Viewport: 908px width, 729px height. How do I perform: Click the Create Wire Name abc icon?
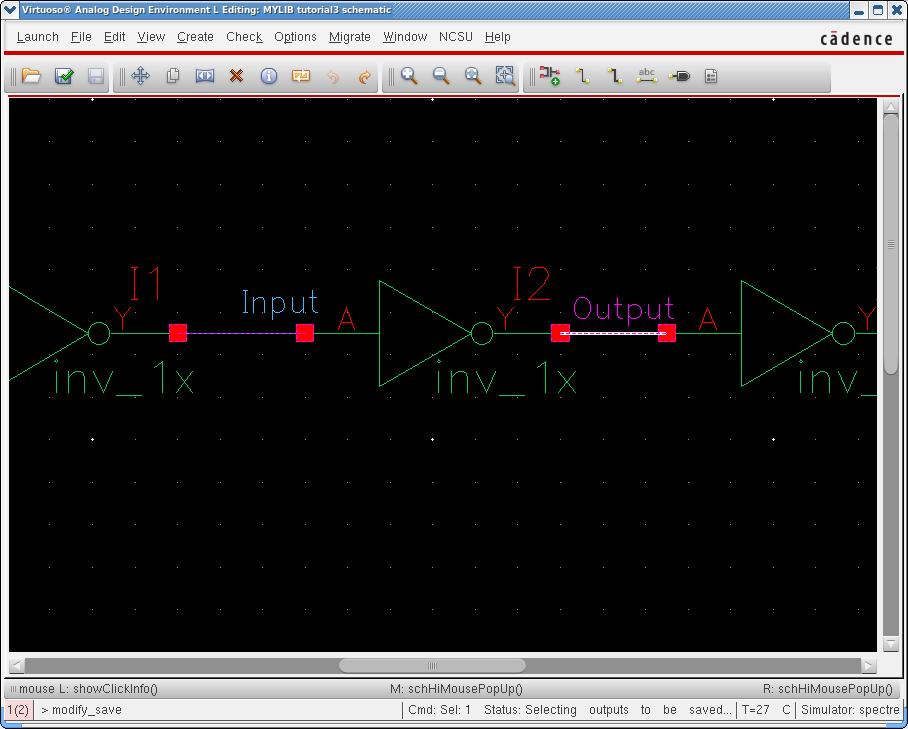(646, 76)
